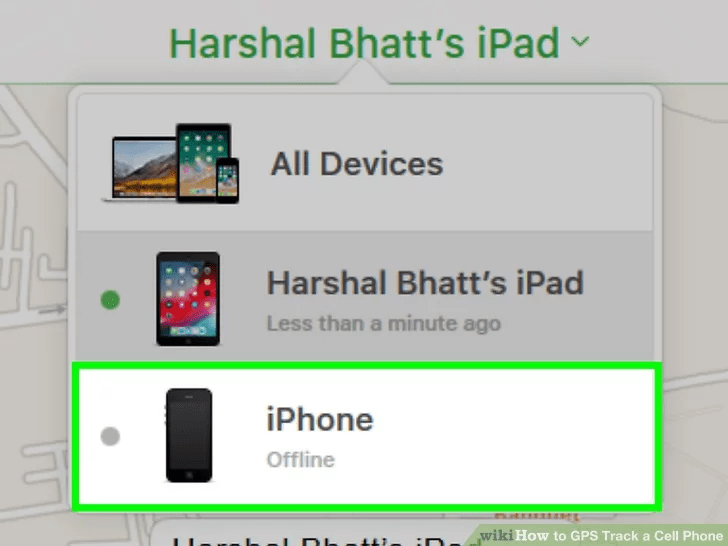Click the gray offline status dot

[110, 436]
